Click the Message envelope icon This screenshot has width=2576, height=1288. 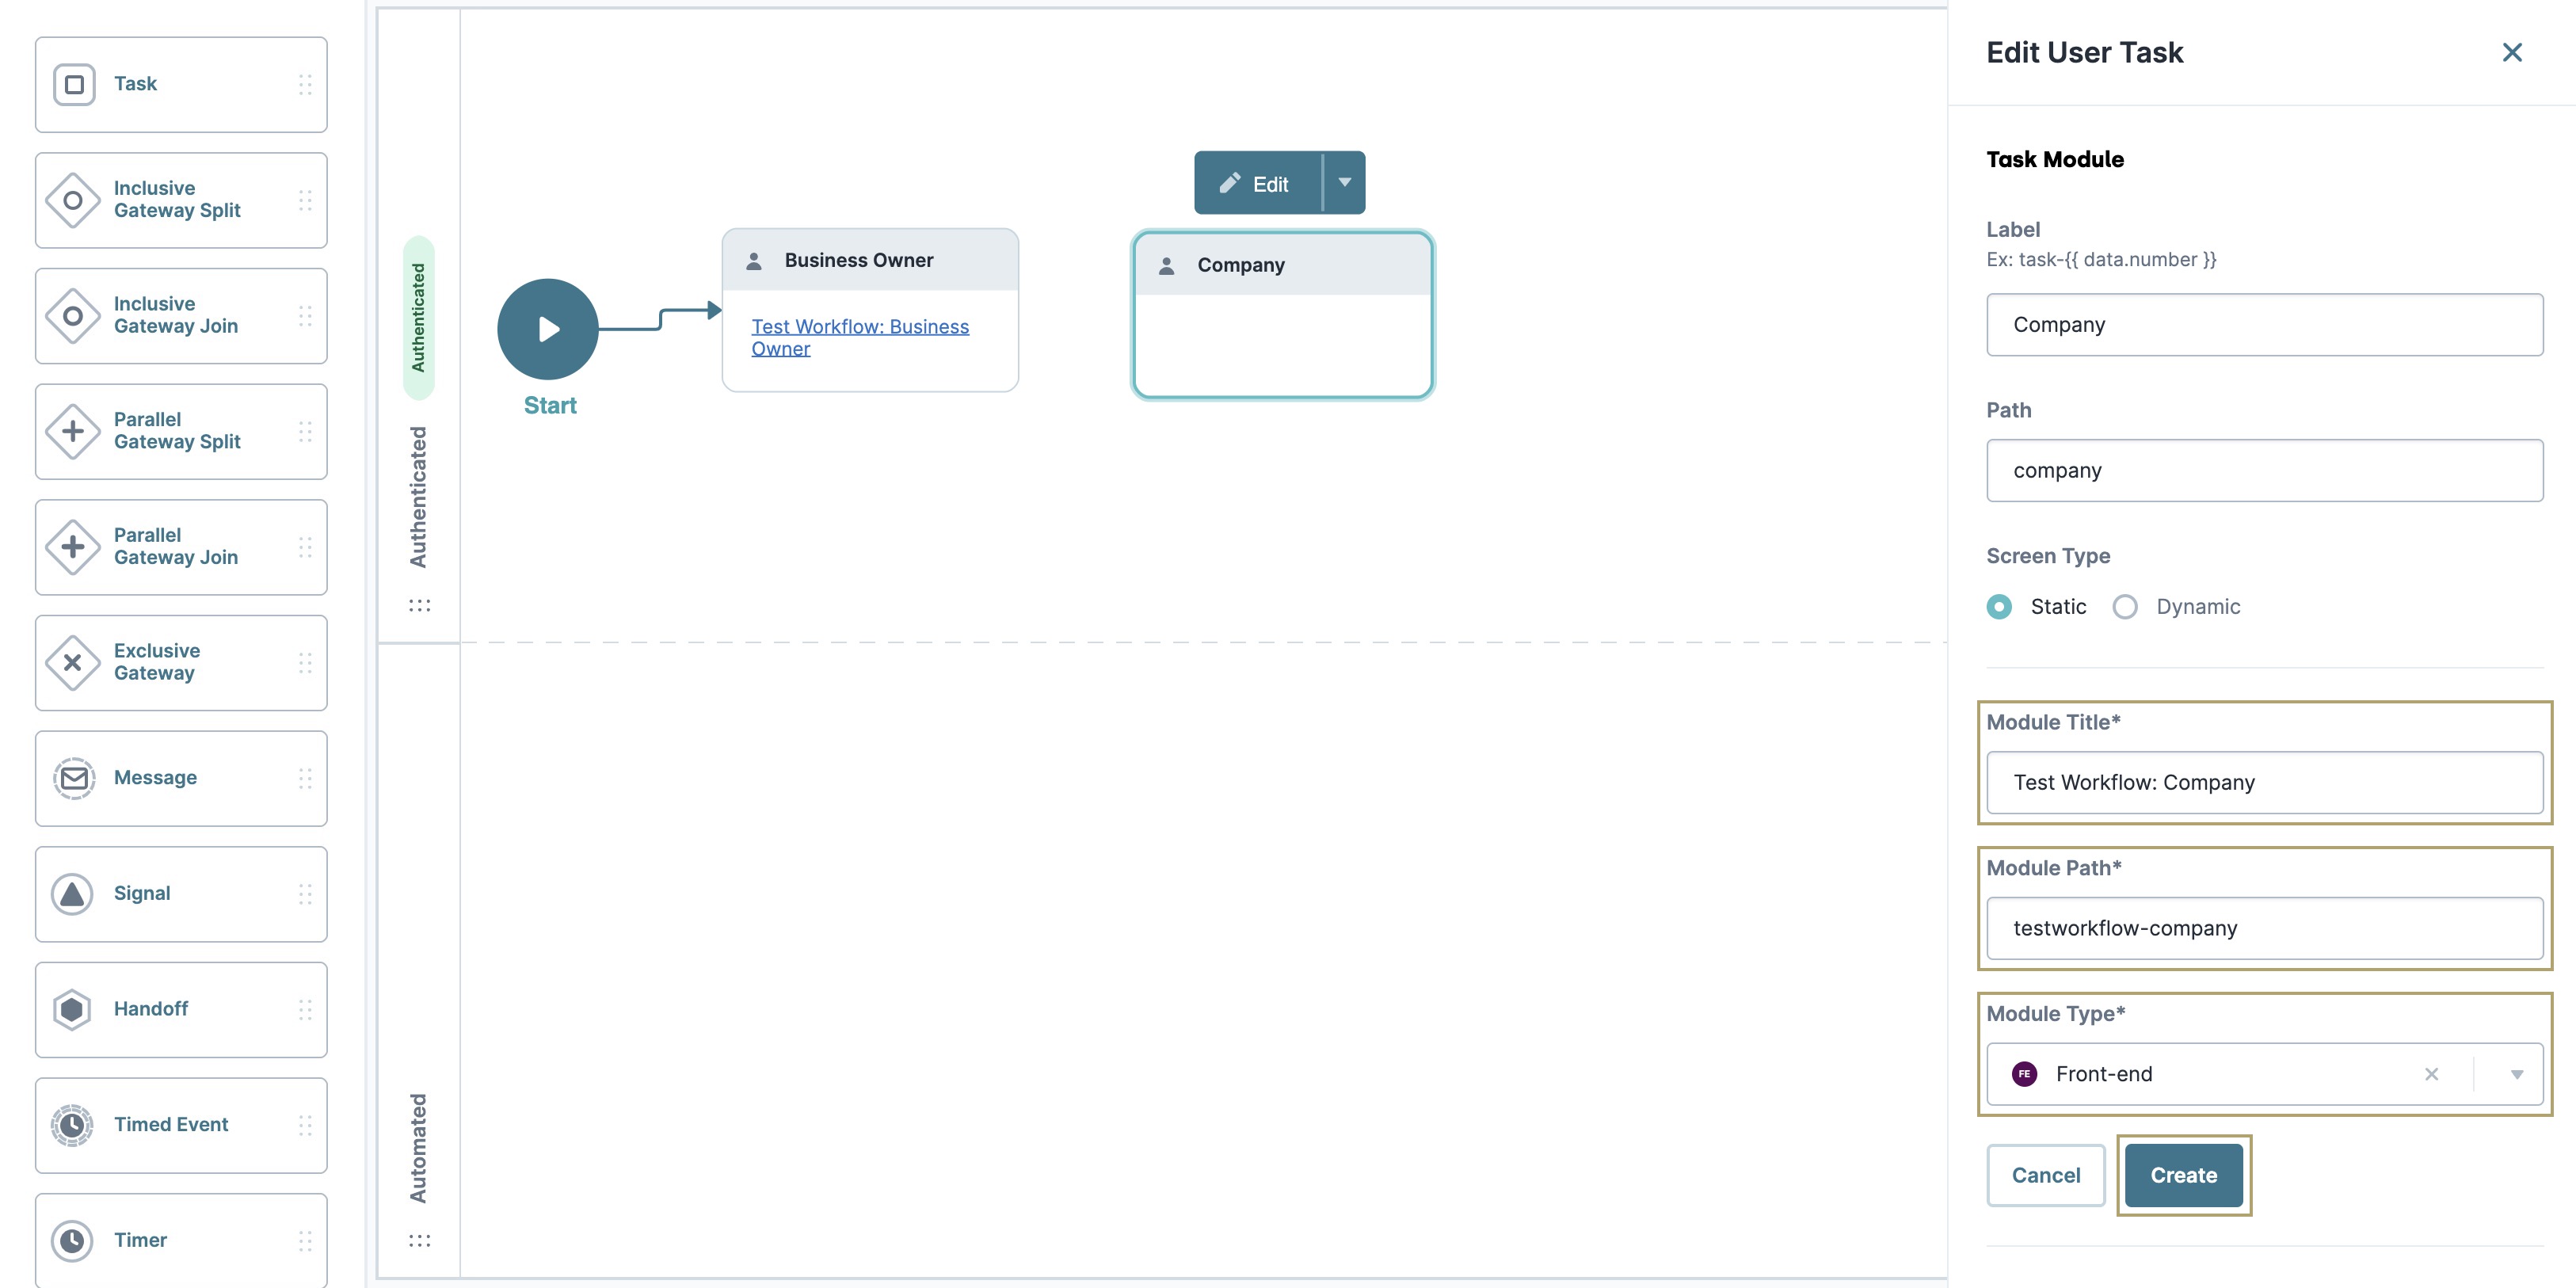click(x=74, y=778)
